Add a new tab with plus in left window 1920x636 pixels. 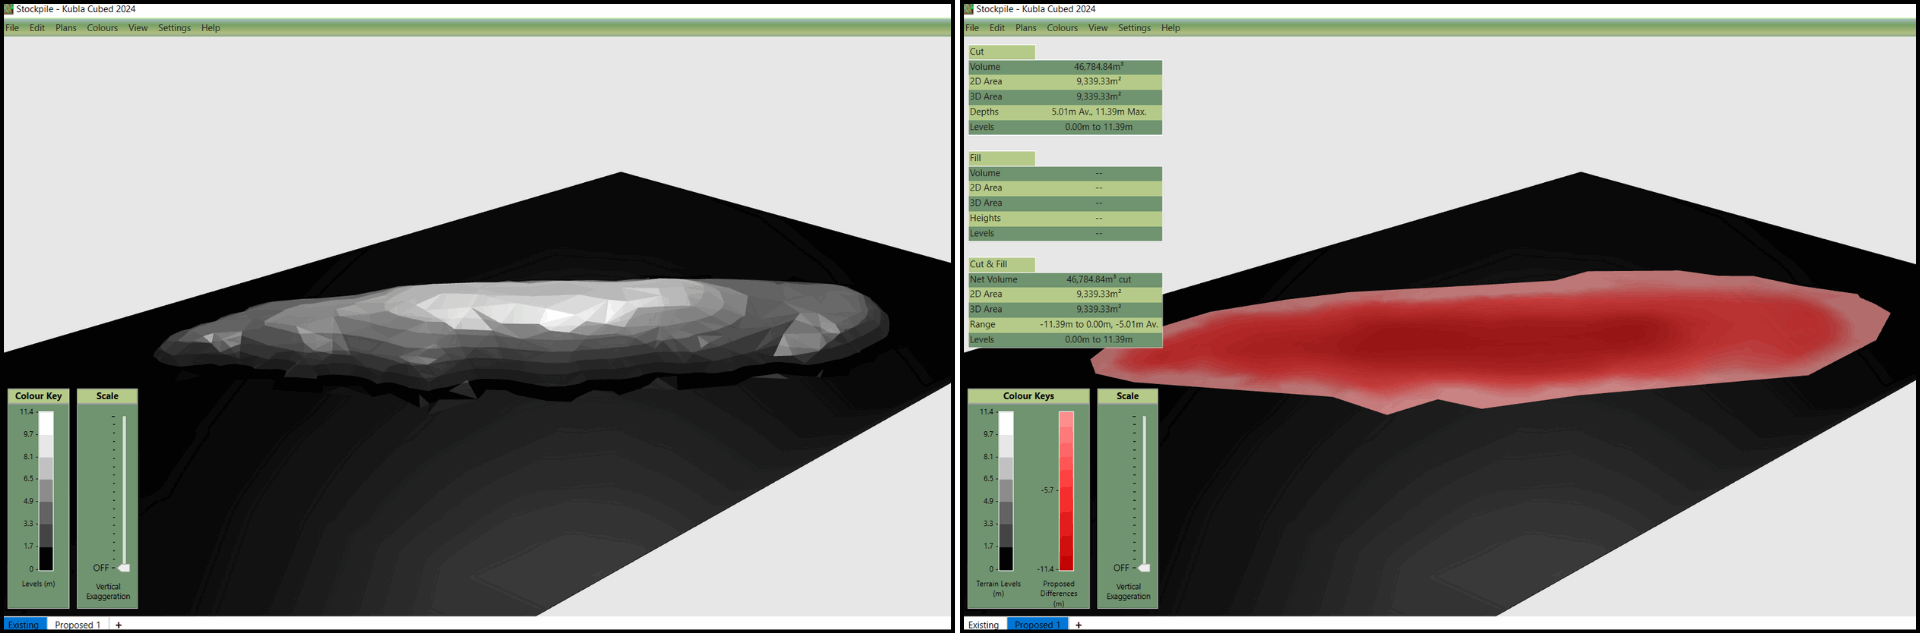pos(118,625)
